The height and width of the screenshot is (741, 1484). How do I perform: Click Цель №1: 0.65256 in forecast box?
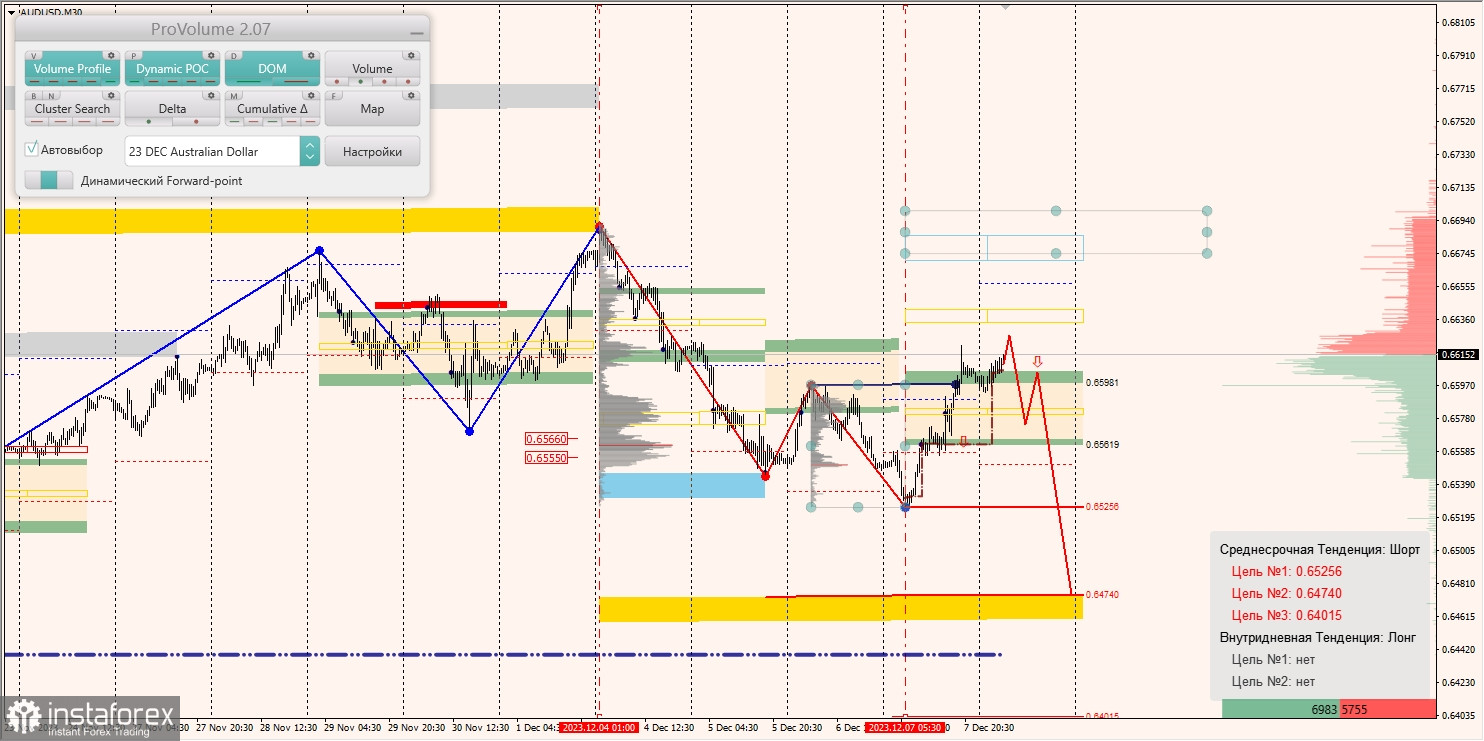pos(1286,571)
